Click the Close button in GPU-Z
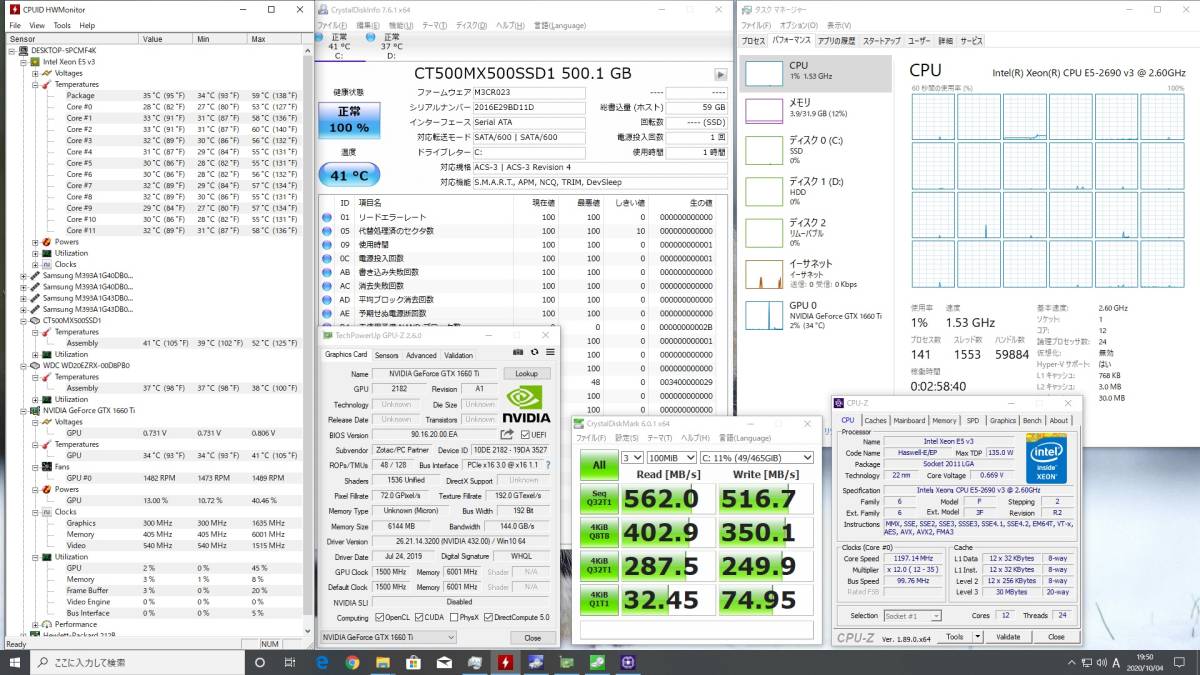The height and width of the screenshot is (675, 1200). point(532,637)
